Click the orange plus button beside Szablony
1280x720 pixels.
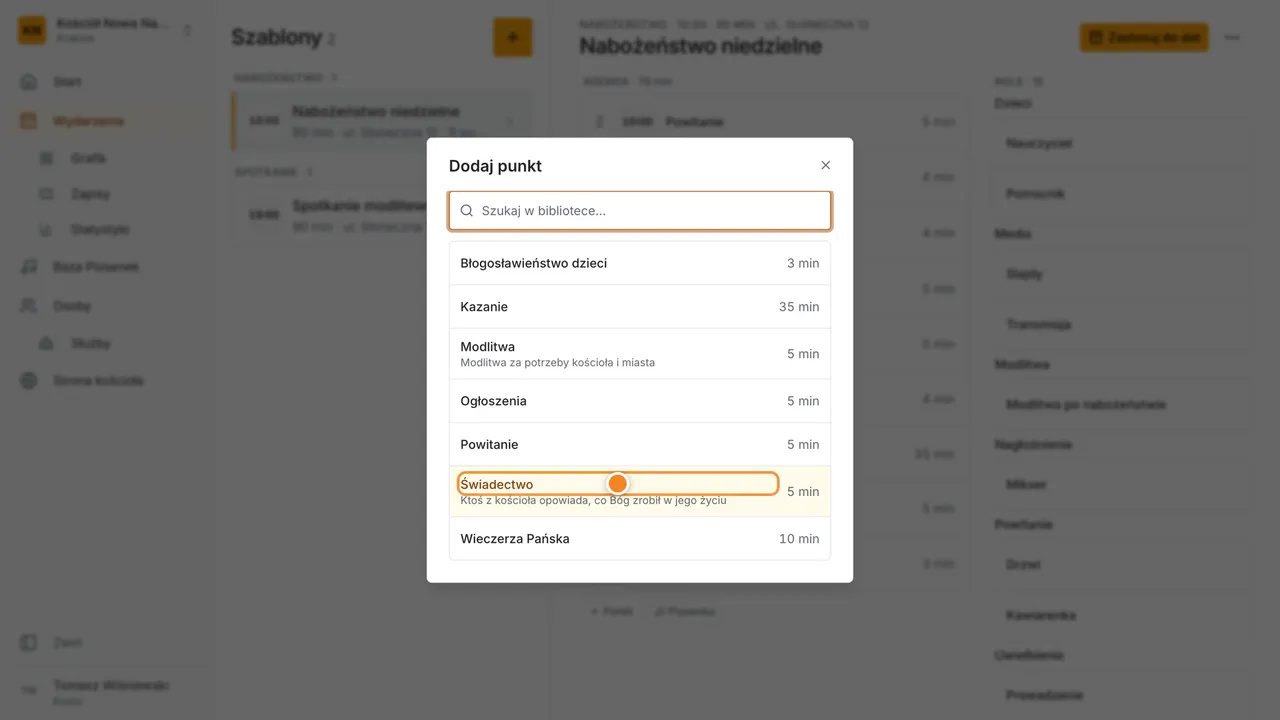(513, 38)
